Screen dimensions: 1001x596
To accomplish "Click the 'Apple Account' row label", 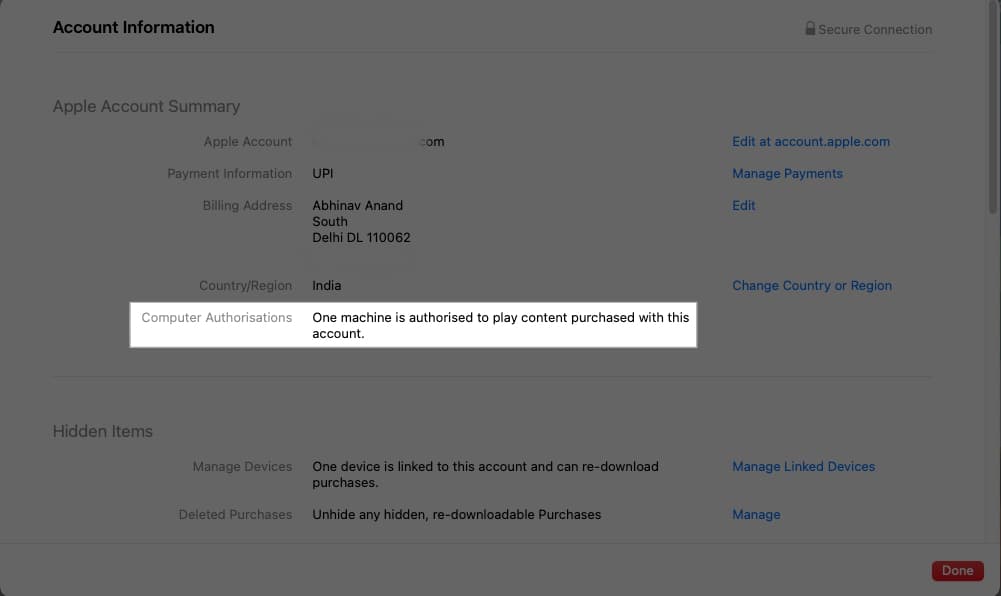I will tap(248, 142).
